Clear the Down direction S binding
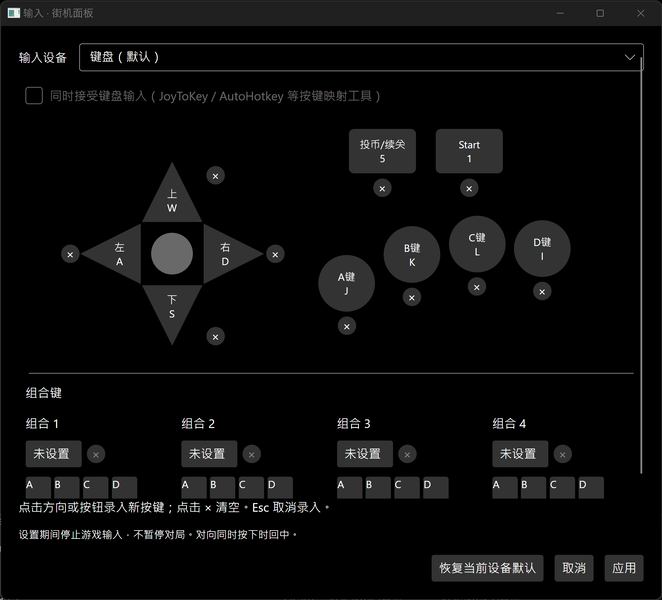This screenshot has width=662, height=600. 215,337
